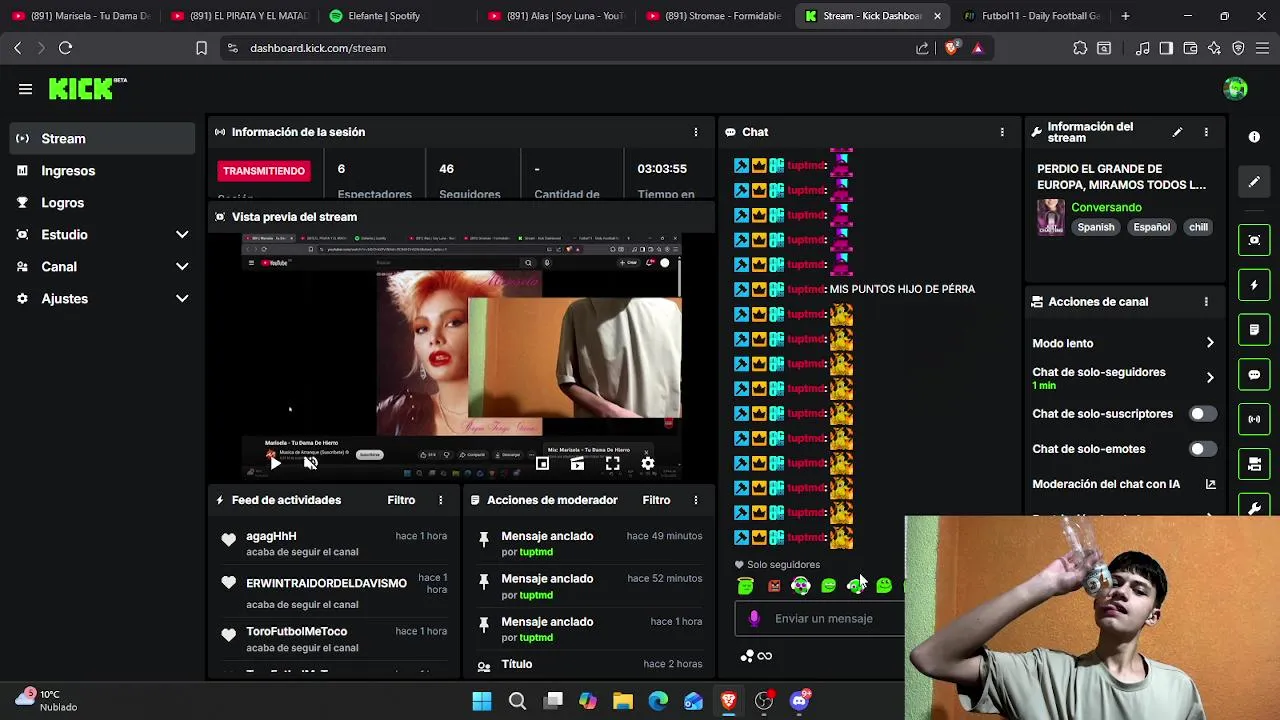This screenshot has height=720, width=1280.
Task: Open pinned message from 52 minutes ago
Action: [x=590, y=586]
